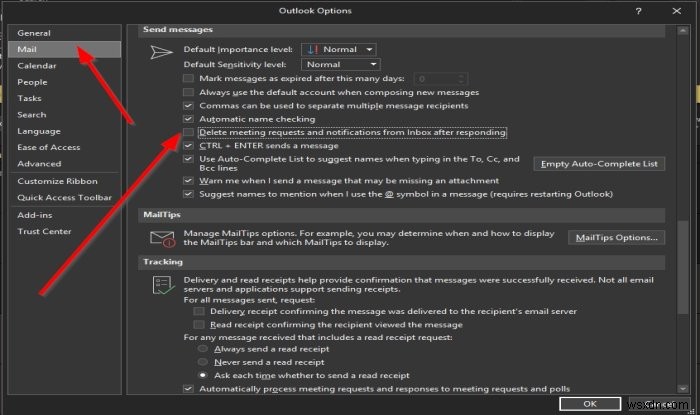Toggle missing attachment warning checkbox
The image size is (700, 415).
coord(188,181)
